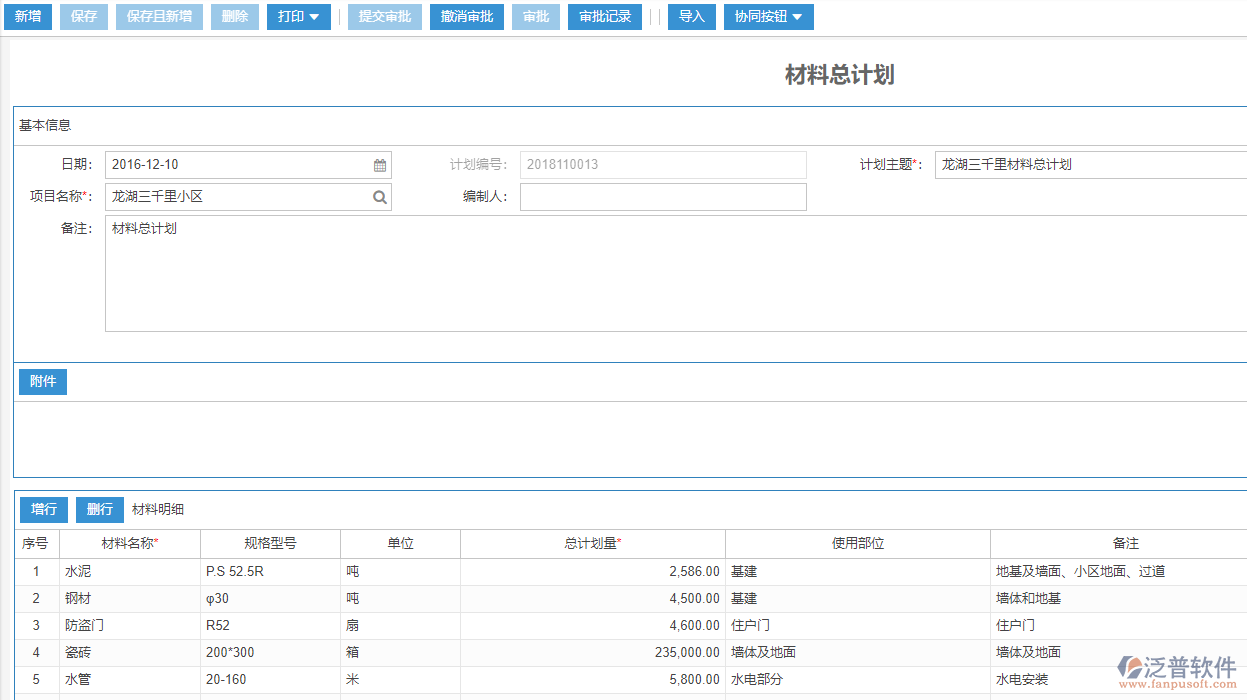Select the 审批 approve button
The height and width of the screenshot is (700, 1247).
(535, 16)
